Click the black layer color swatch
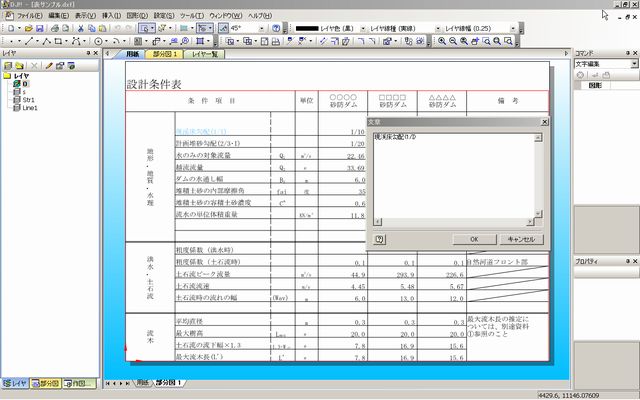Image resolution: width=640 pixels, height=400 pixels. [307, 29]
